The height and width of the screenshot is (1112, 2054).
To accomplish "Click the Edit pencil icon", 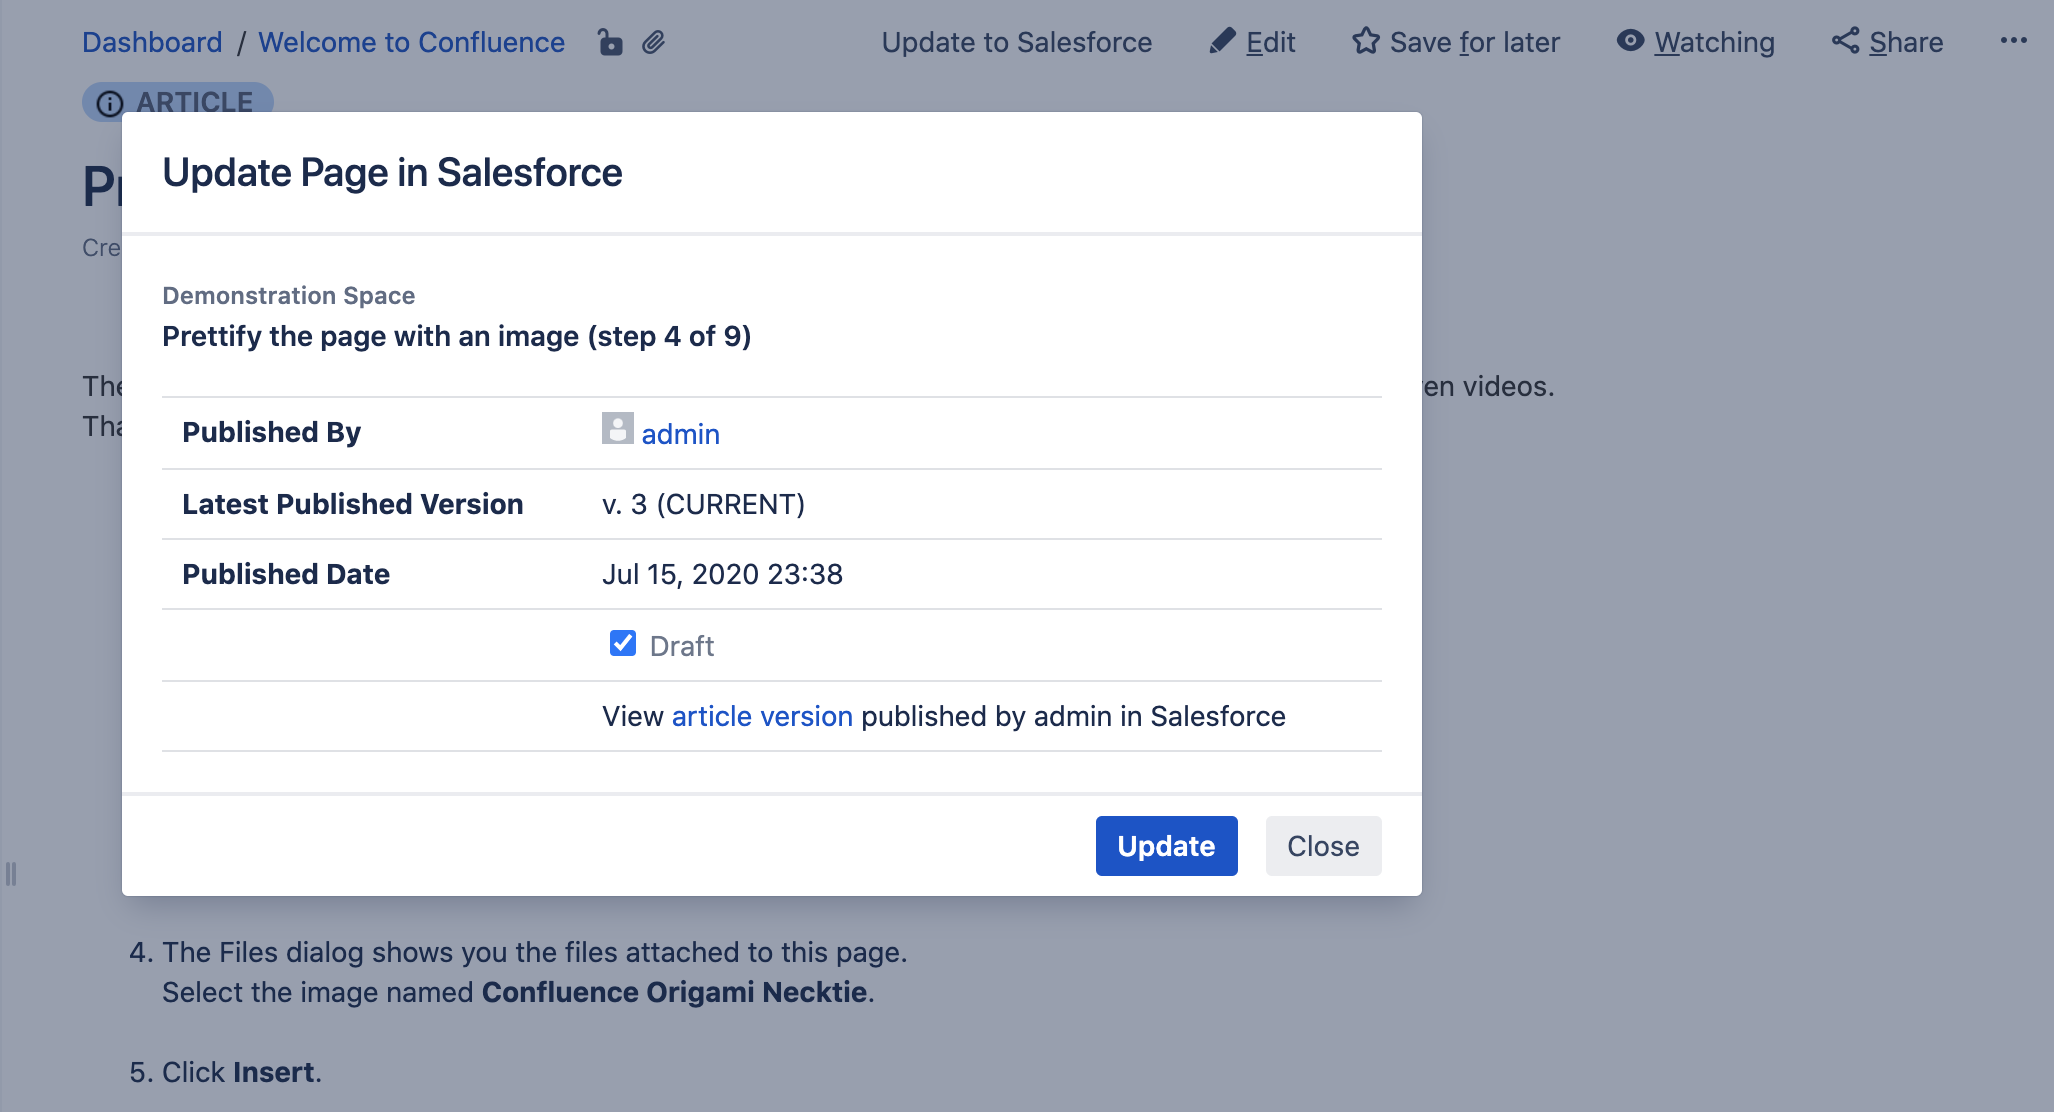I will (1222, 41).
